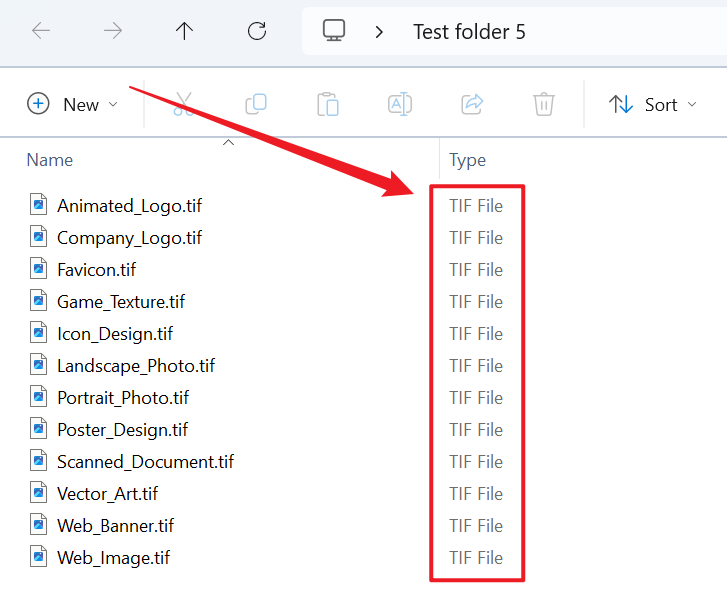Viewport: 727px width, 602px height.
Task: Click the Paste clipboard icon
Action: pyautogui.click(x=328, y=104)
